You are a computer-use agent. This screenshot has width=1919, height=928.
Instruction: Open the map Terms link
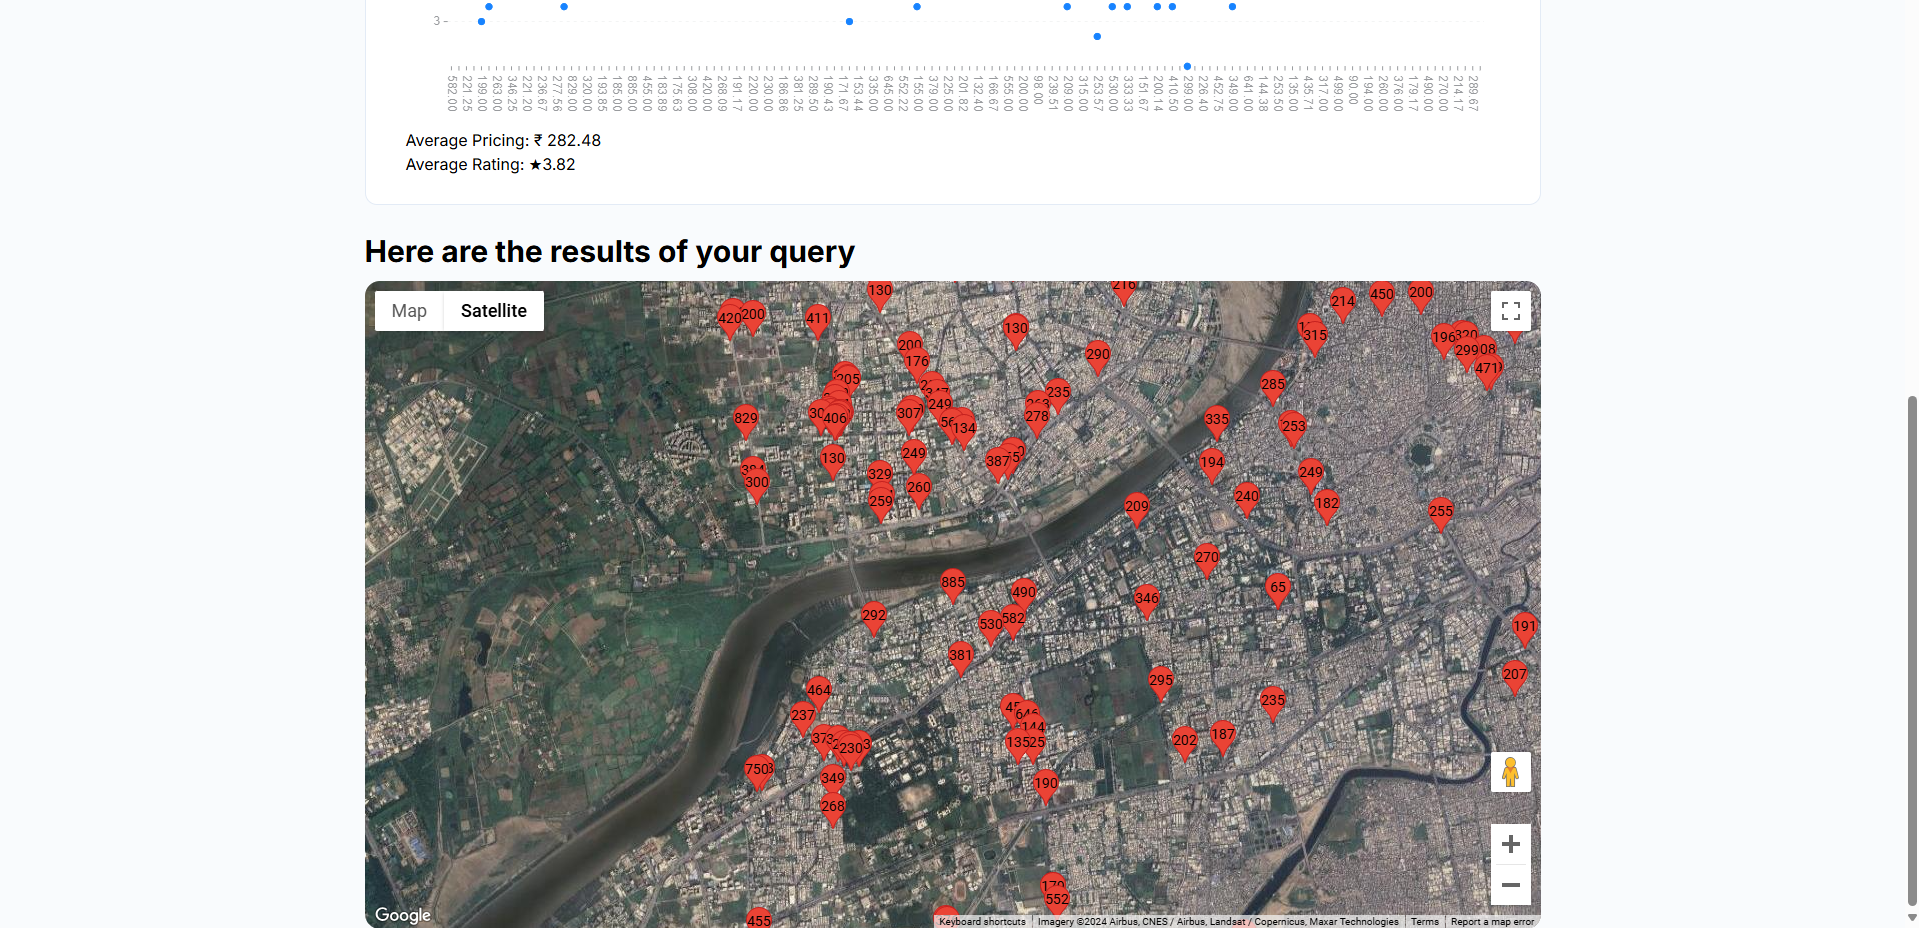(x=1425, y=922)
